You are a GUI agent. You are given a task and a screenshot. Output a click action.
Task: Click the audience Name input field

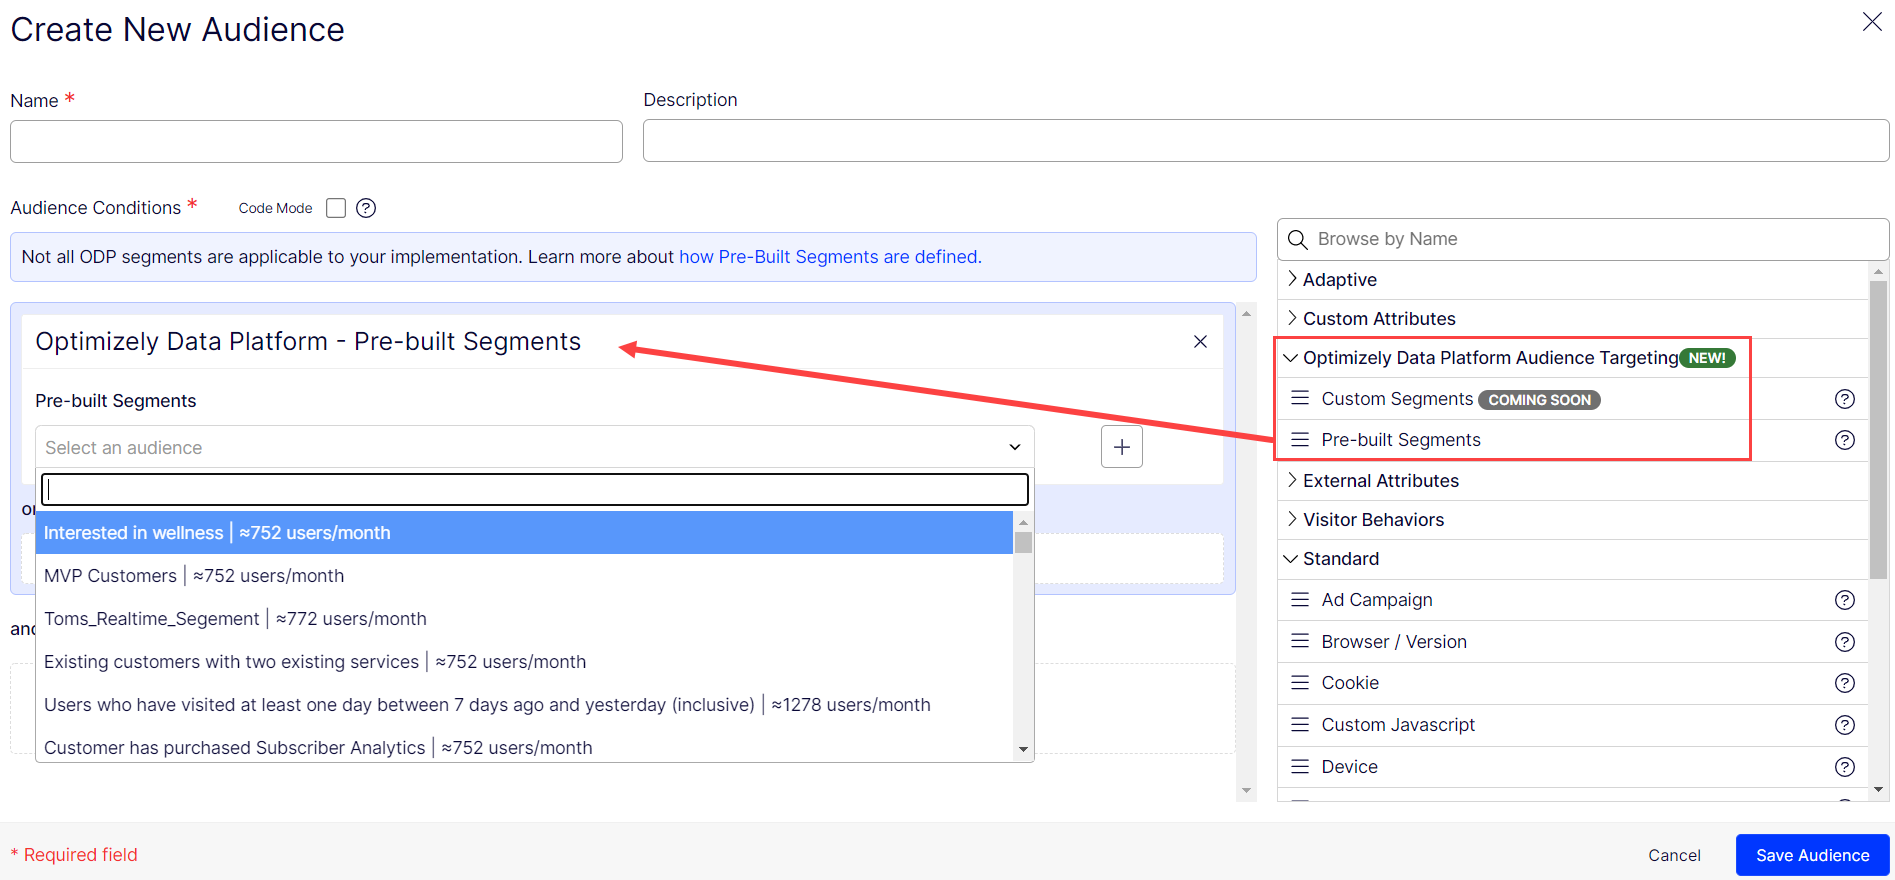pos(316,142)
